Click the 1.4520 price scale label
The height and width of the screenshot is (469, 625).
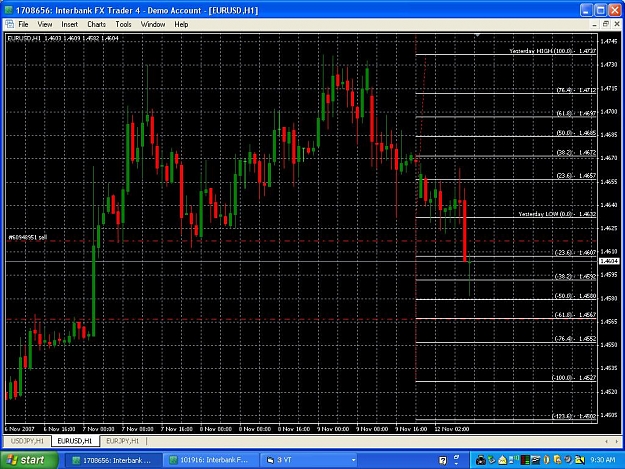click(609, 392)
